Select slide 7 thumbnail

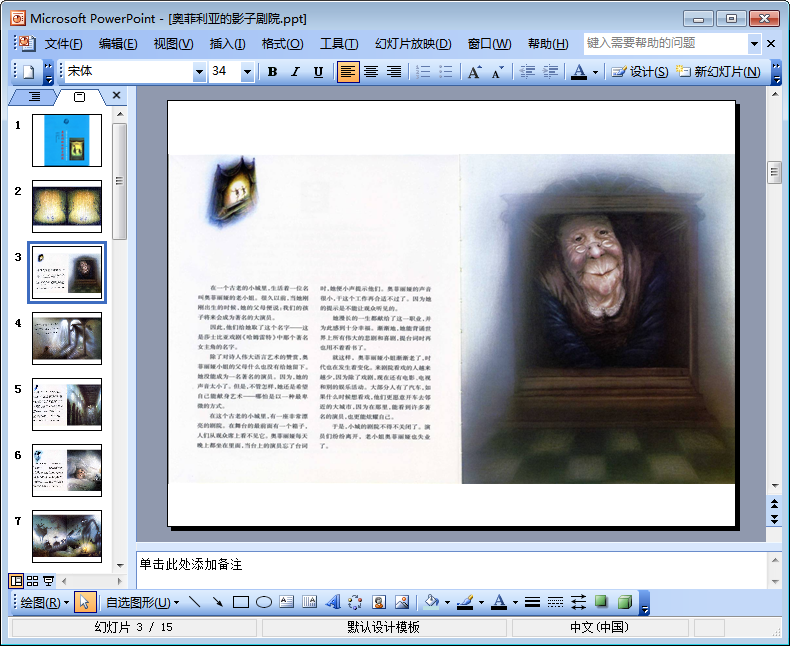tap(67, 536)
